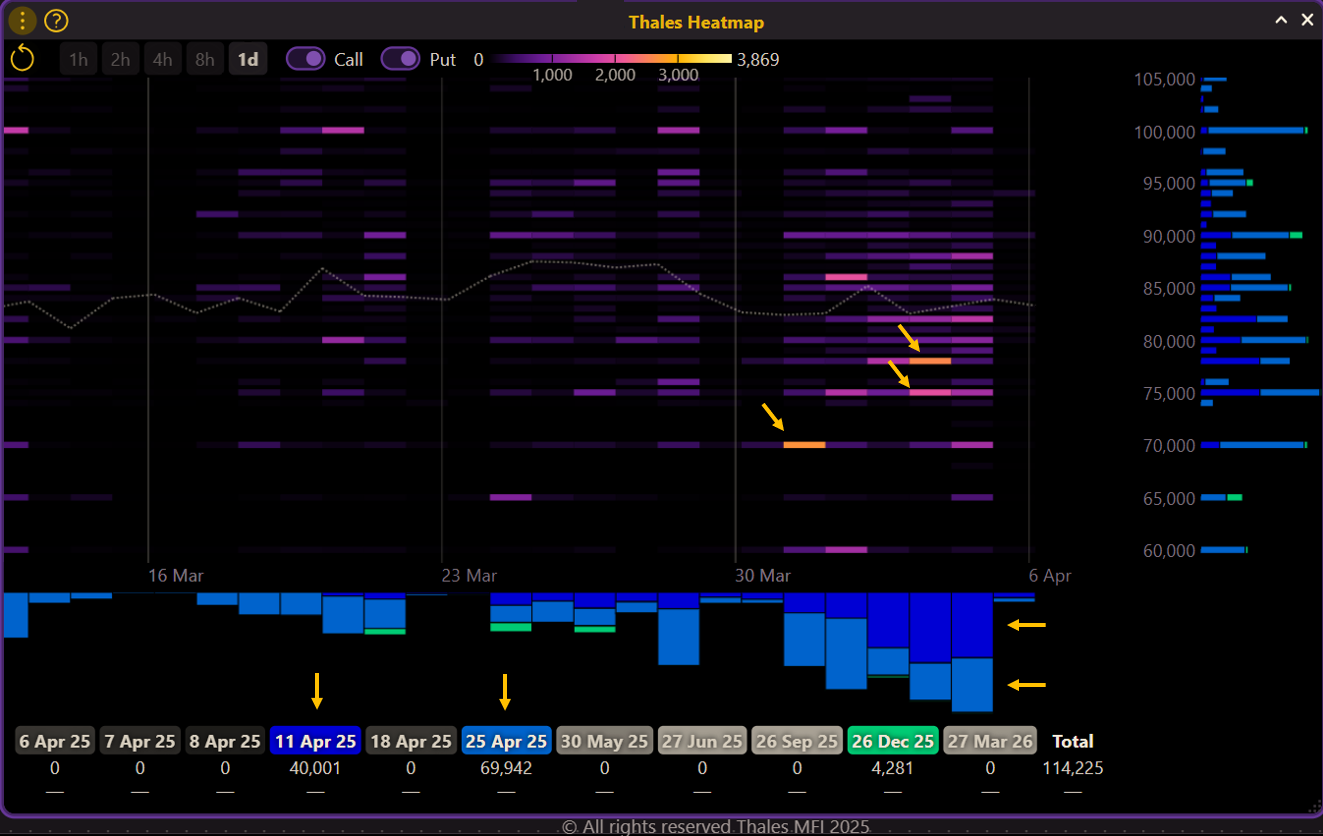This screenshot has height=836, width=1323.
Task: Select the 11 Apr 25 expiry
Action: tap(315, 741)
